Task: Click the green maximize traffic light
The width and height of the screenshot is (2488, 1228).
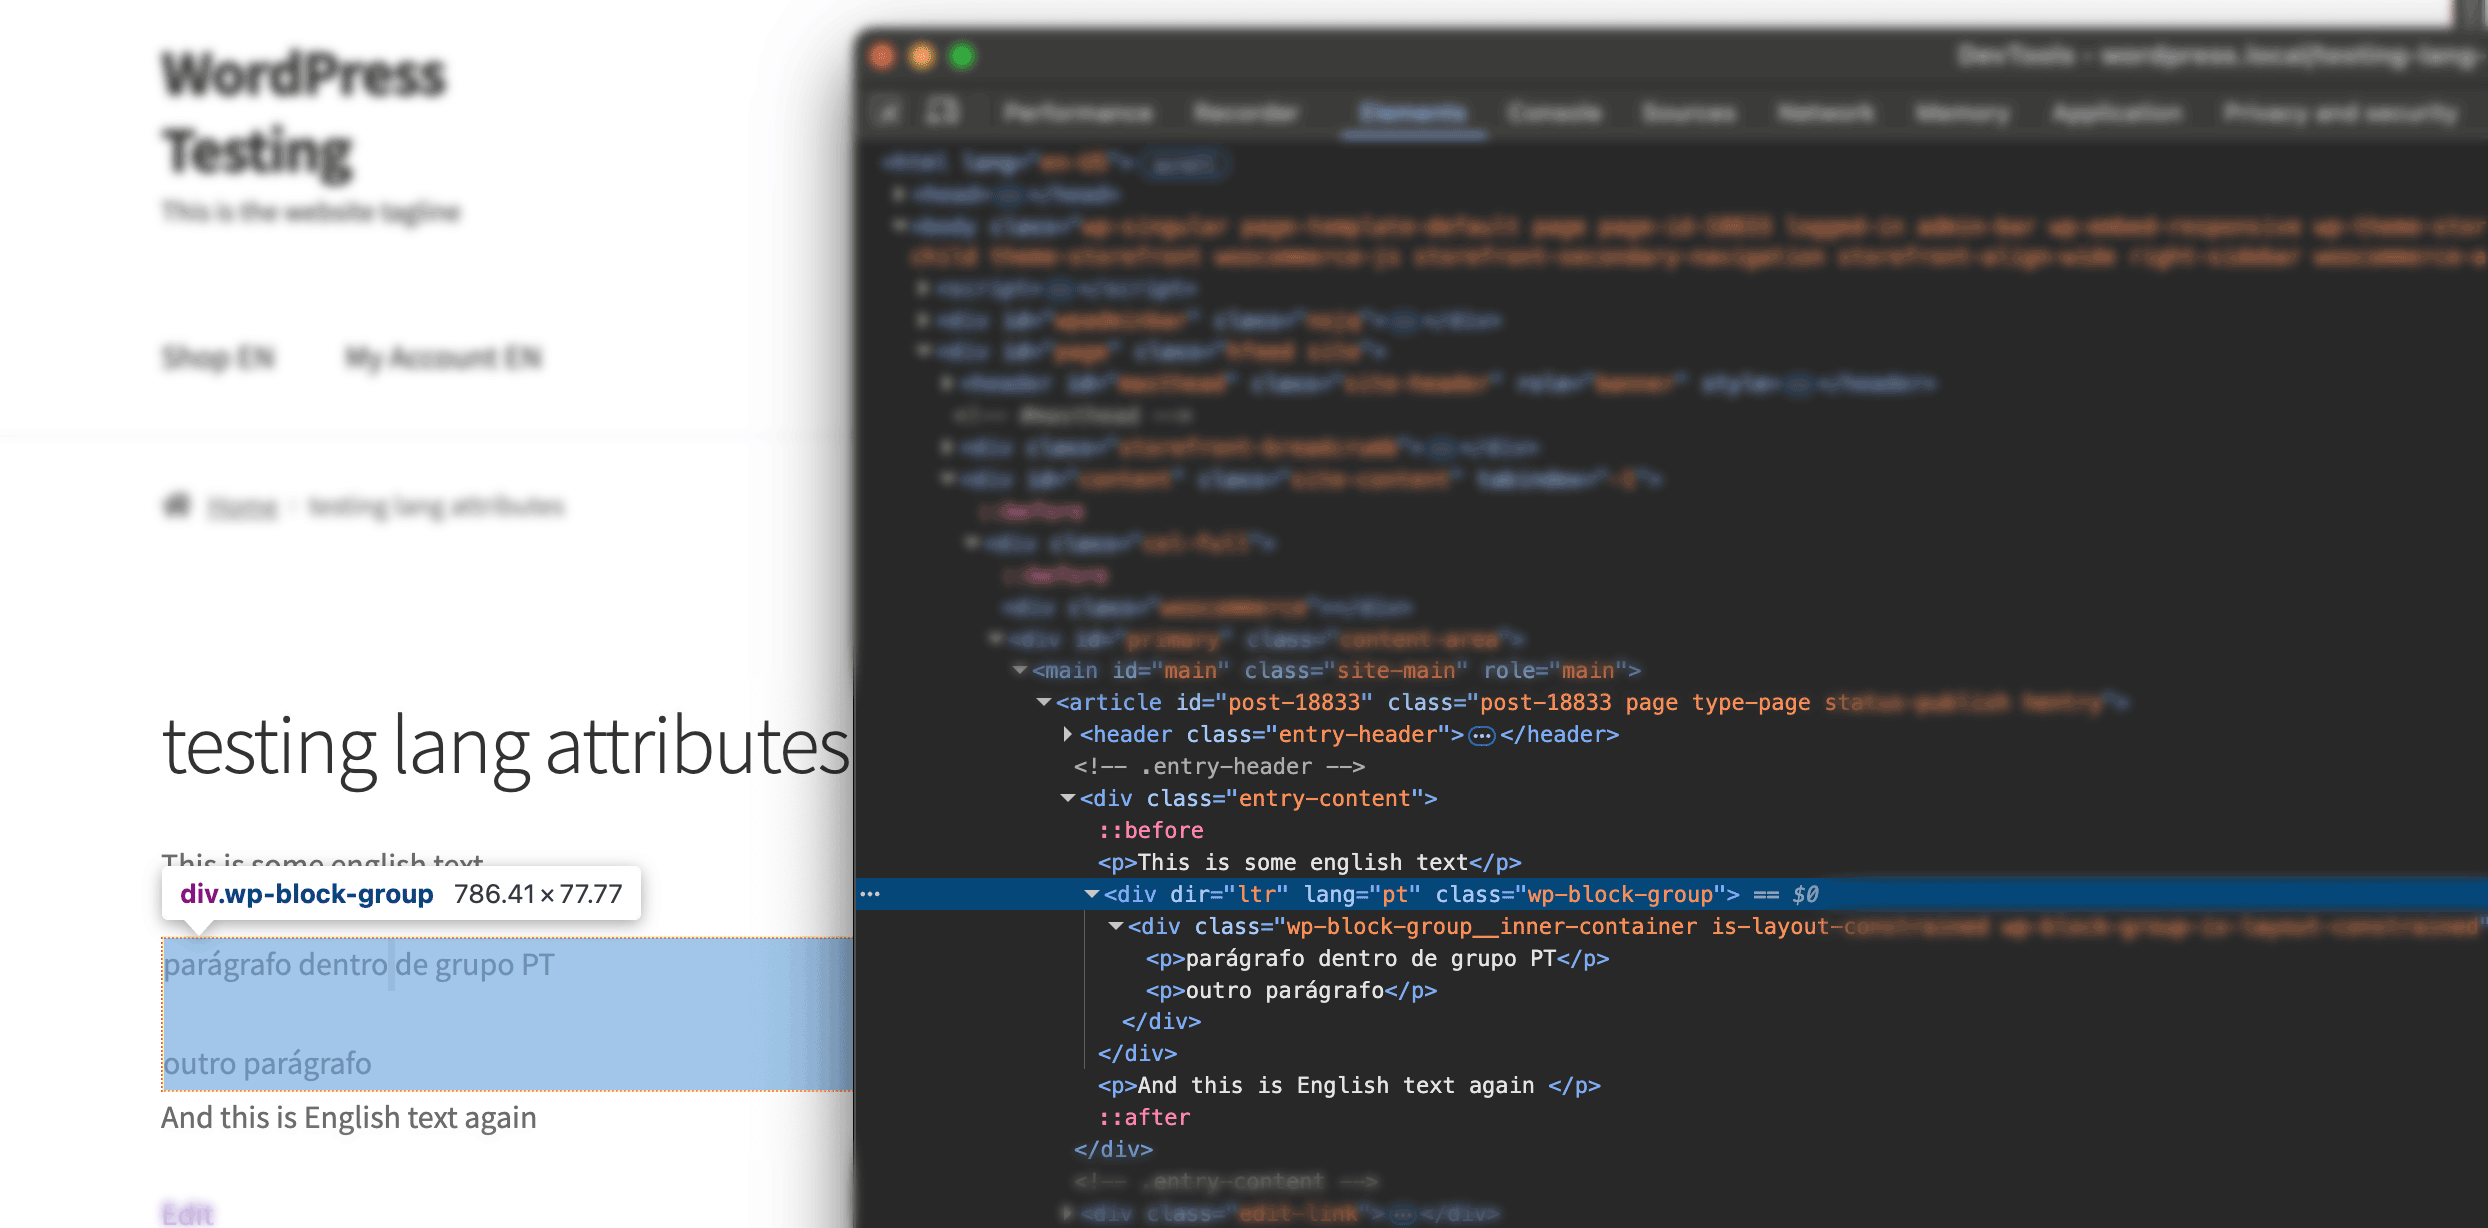Action: click(960, 57)
